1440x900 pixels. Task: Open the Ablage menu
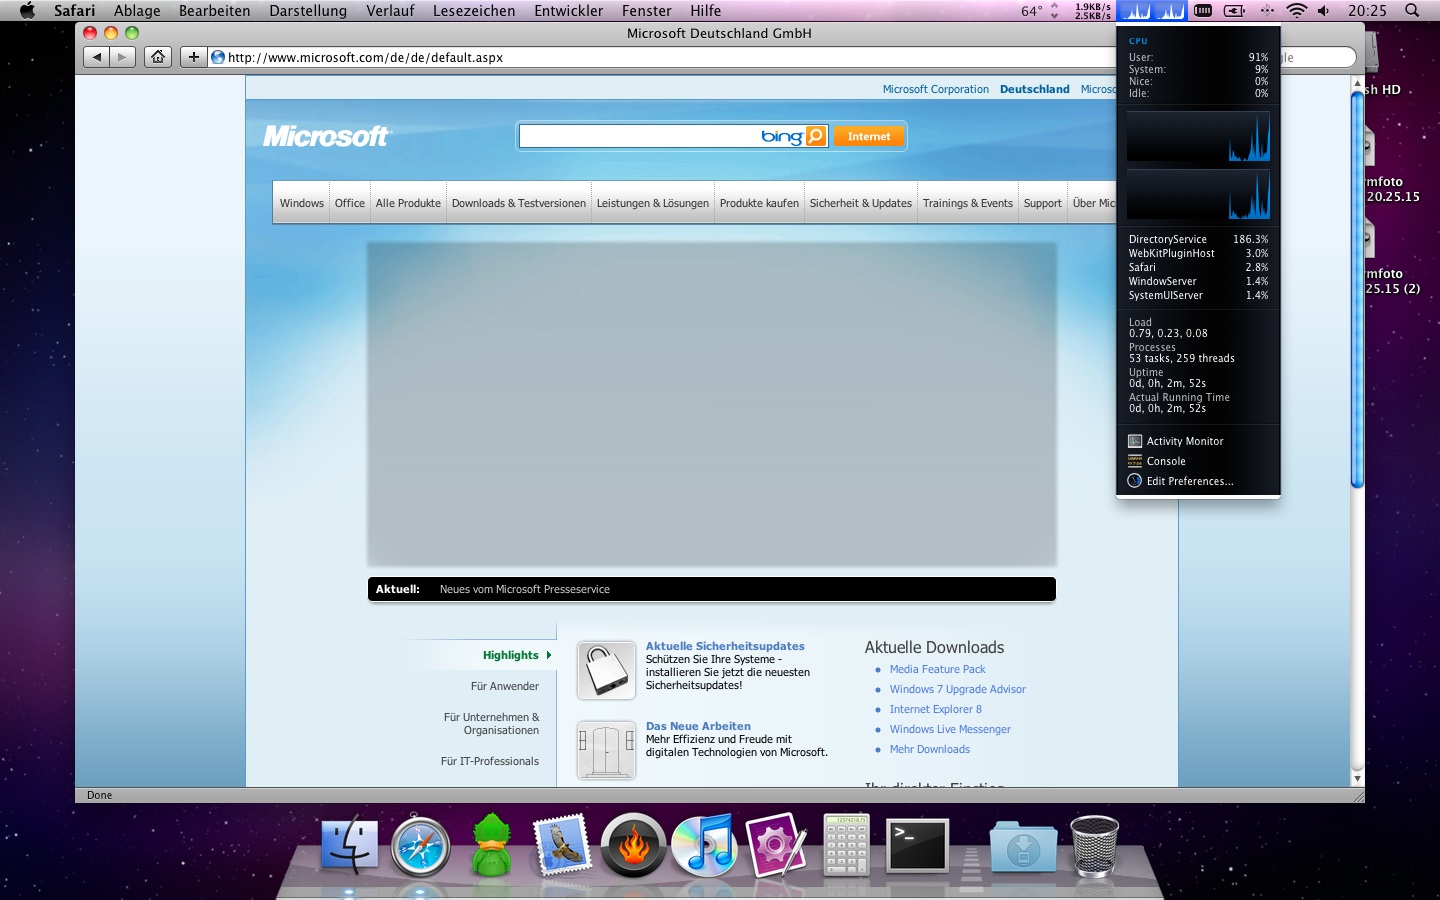(x=137, y=10)
